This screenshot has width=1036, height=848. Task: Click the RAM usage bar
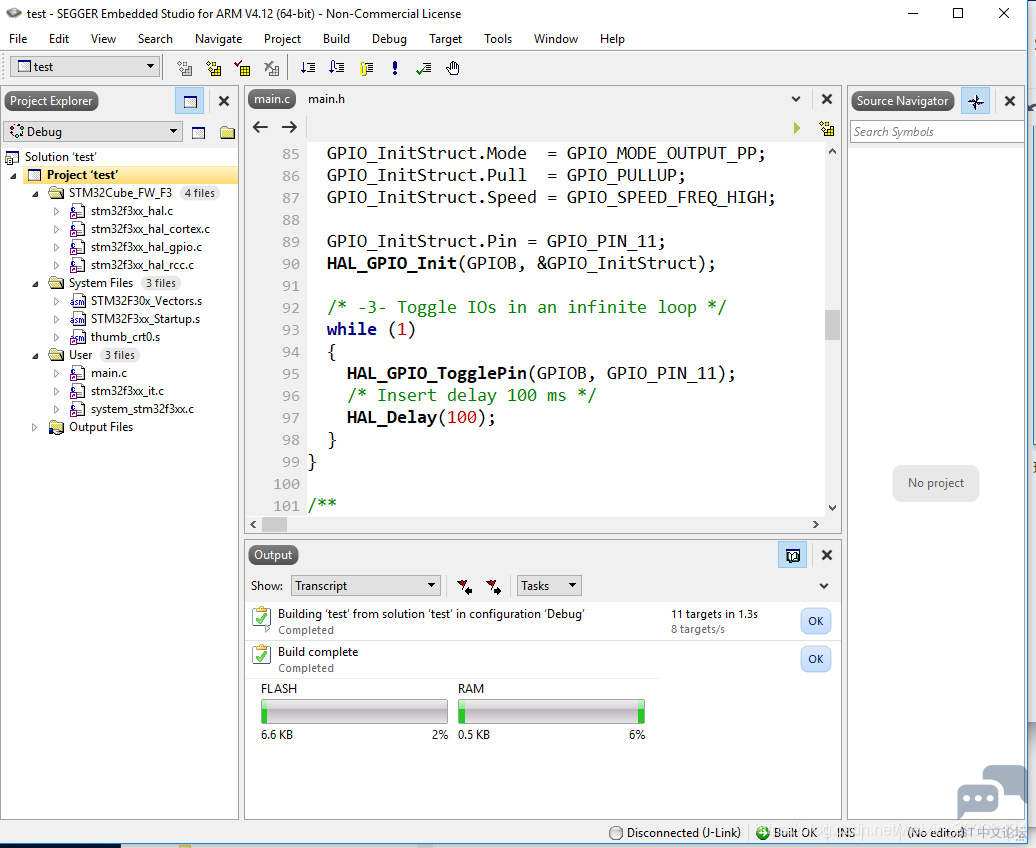tap(551, 712)
